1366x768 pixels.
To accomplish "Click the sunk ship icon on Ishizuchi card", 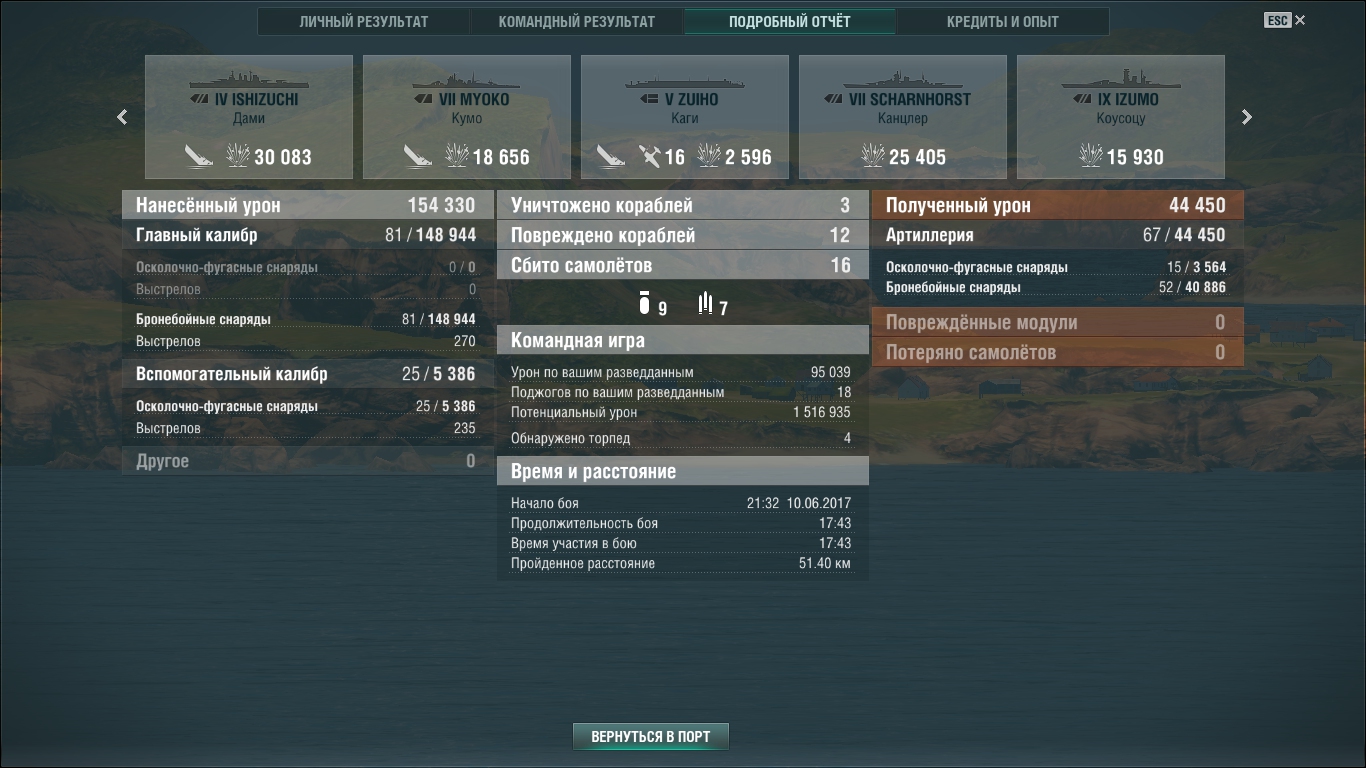I will point(199,156).
